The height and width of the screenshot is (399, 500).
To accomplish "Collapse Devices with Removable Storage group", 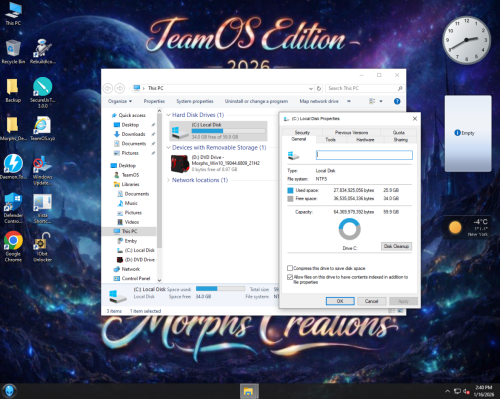I will click(168, 147).
